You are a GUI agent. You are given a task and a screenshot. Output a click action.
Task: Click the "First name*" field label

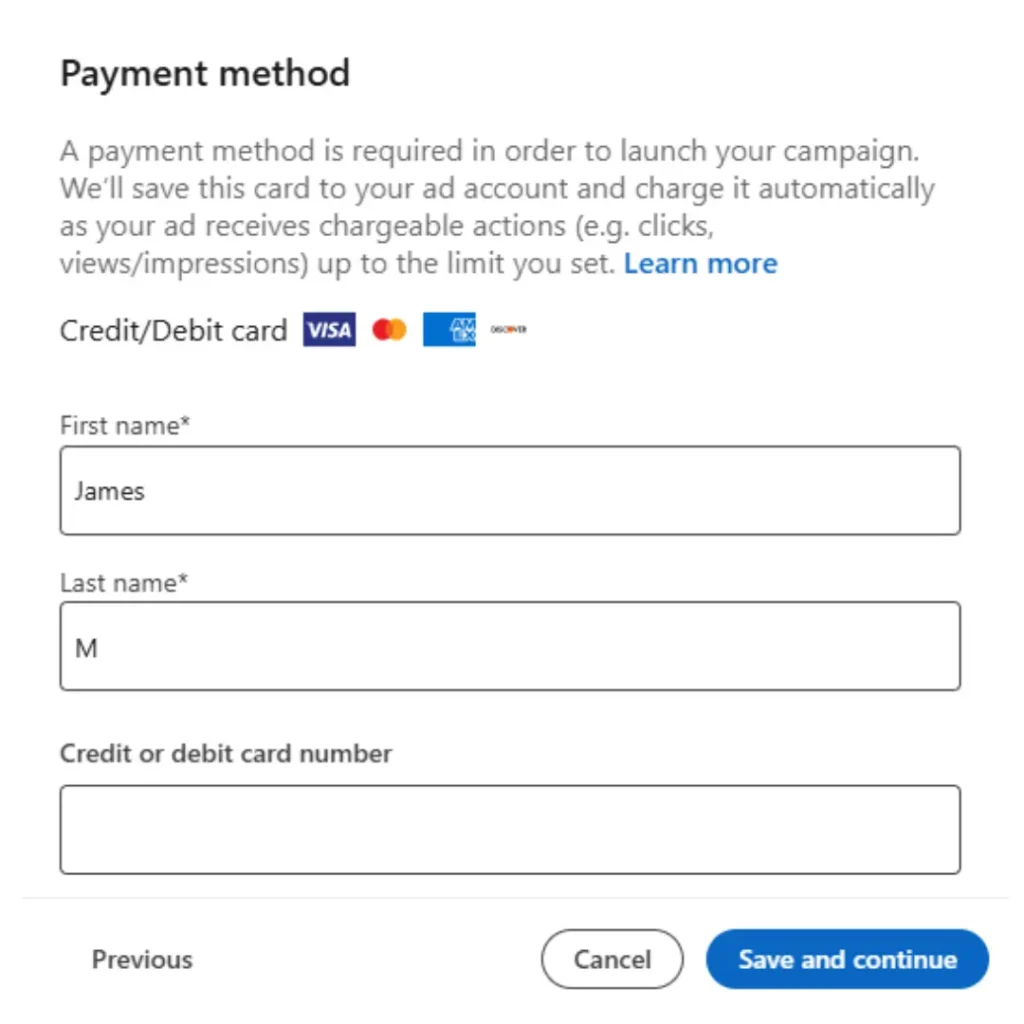pyautogui.click(x=125, y=426)
